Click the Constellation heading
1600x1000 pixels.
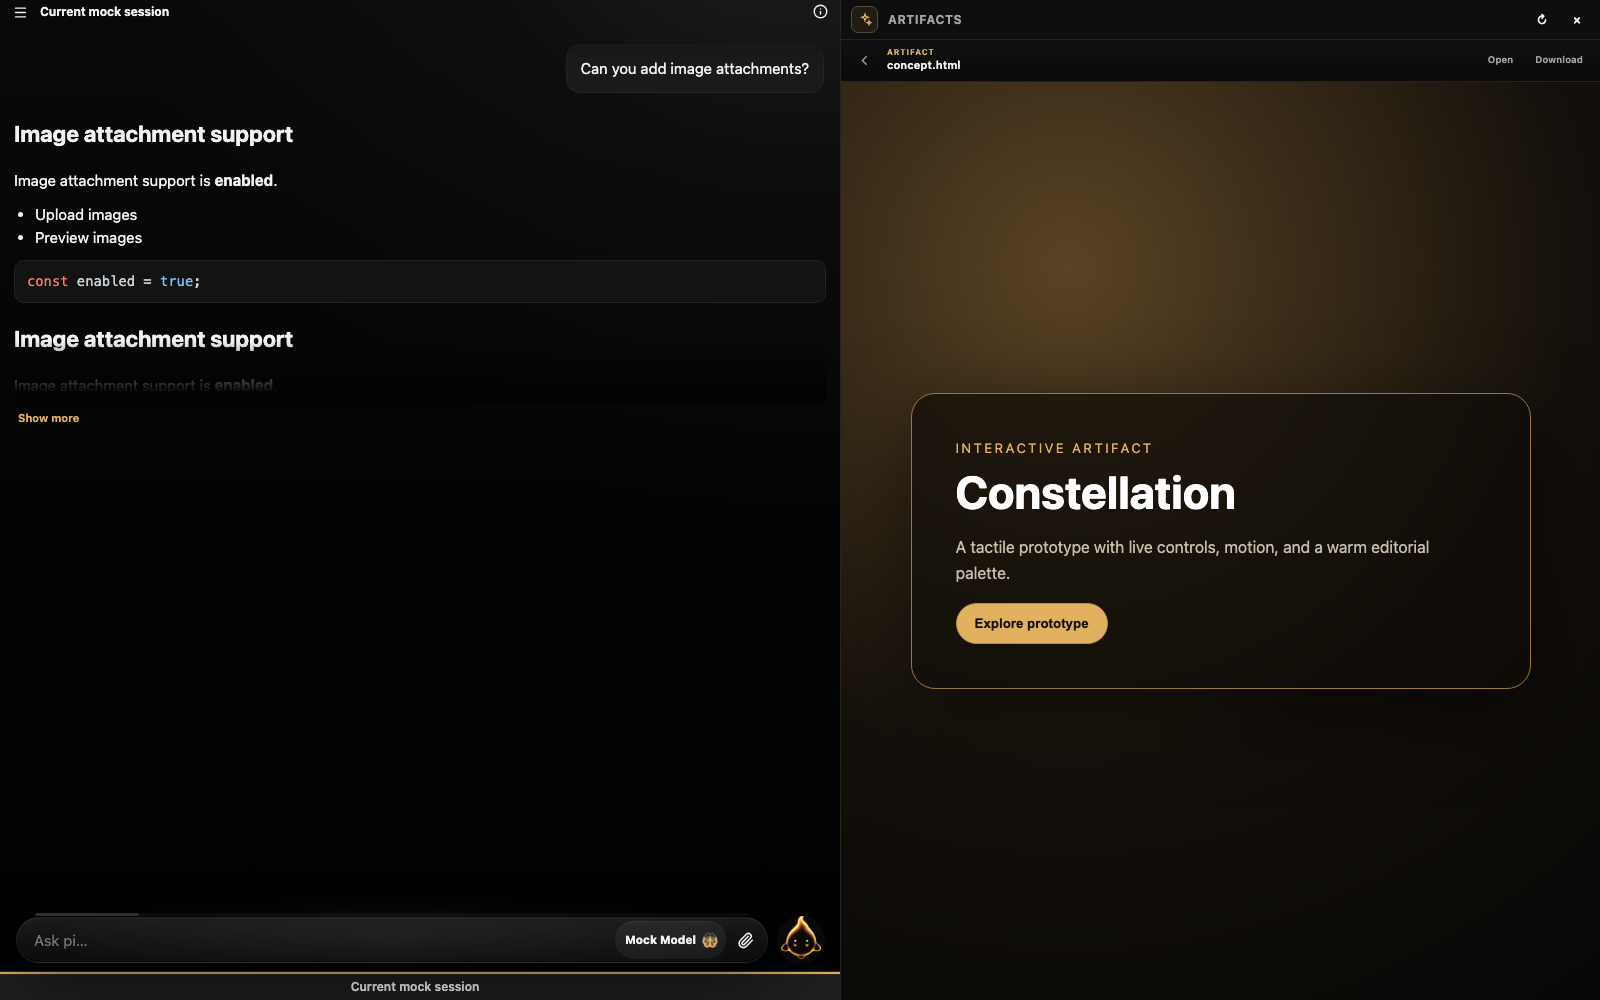pyautogui.click(x=1095, y=493)
